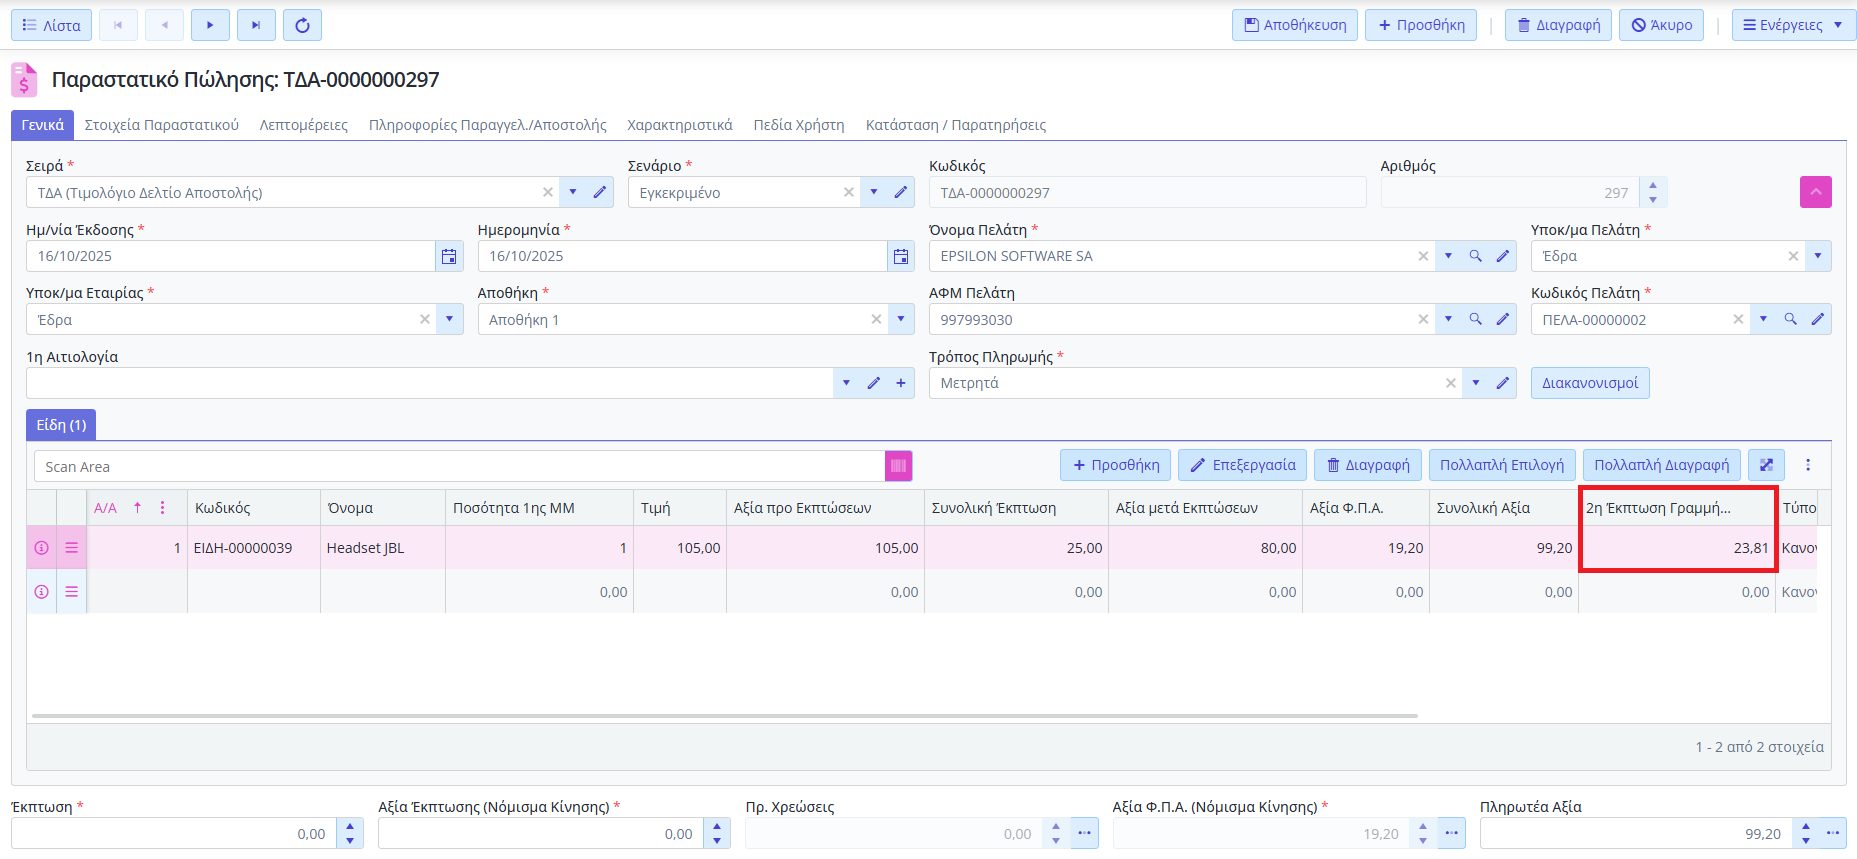Click the refresh icon in top toolbar
Viewport: 1857px width, 859px height.
[302, 25]
